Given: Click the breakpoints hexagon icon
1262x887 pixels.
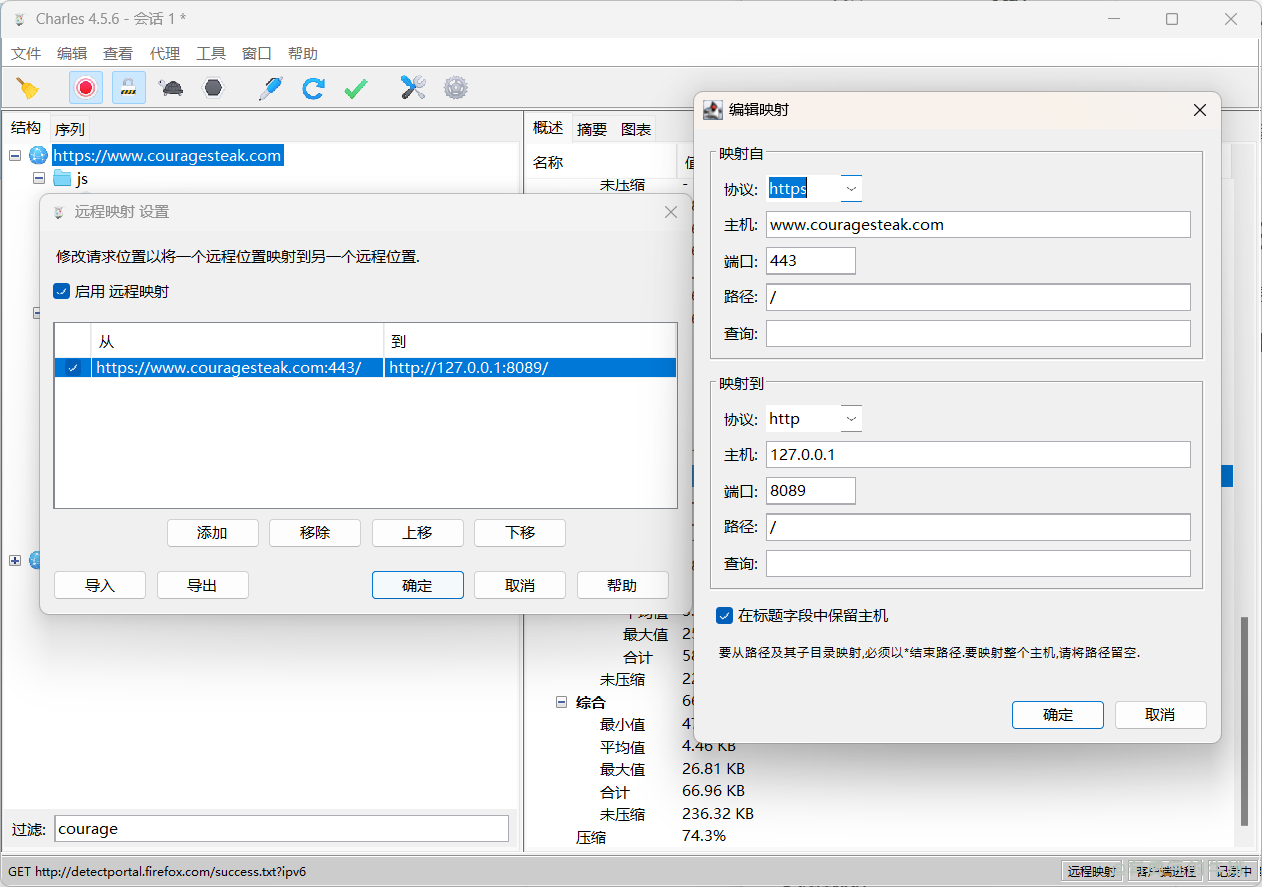Looking at the screenshot, I should coord(213,88).
